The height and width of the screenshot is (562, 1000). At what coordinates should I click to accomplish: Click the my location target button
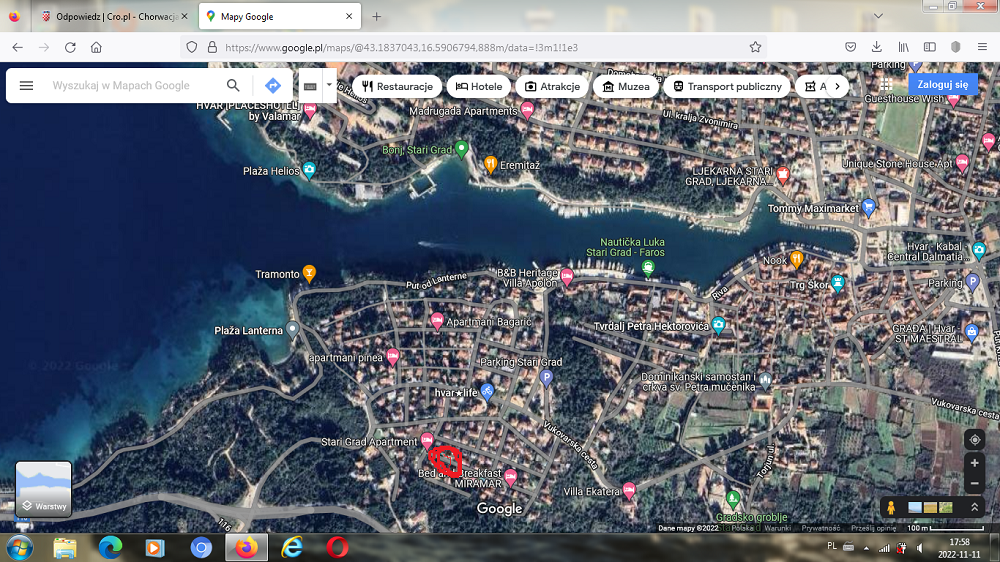pyautogui.click(x=975, y=440)
